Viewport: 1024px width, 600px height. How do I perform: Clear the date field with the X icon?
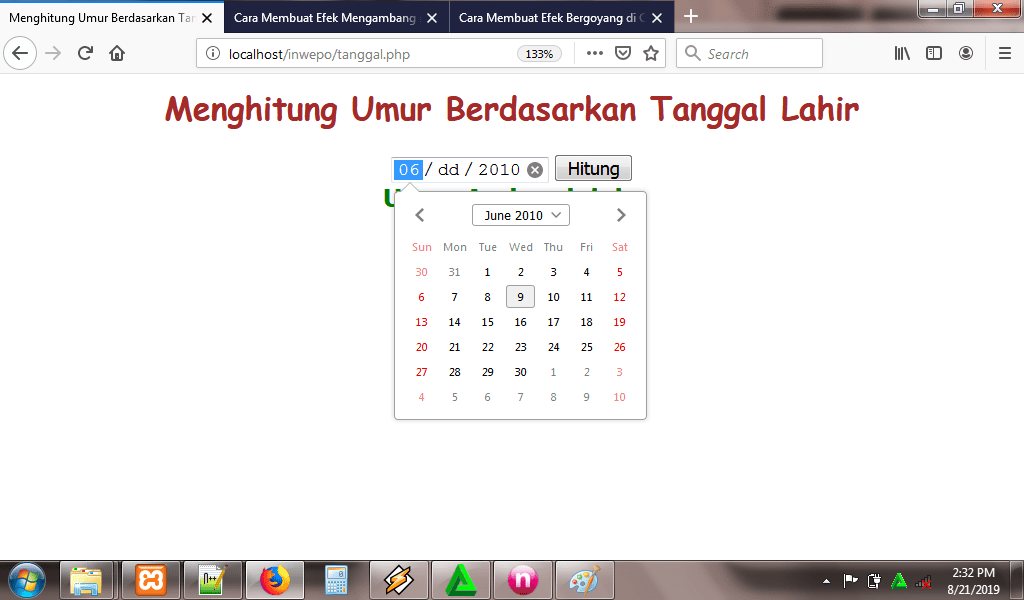tap(535, 170)
